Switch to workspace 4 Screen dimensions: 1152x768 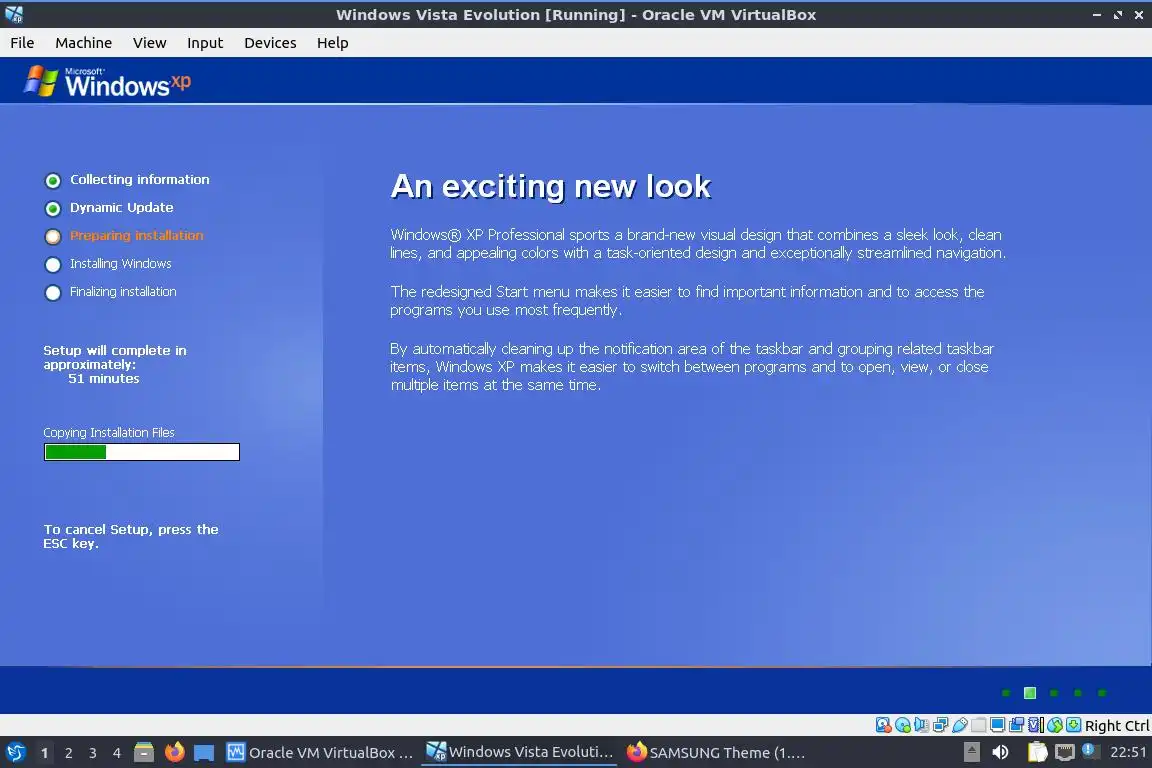(117, 753)
